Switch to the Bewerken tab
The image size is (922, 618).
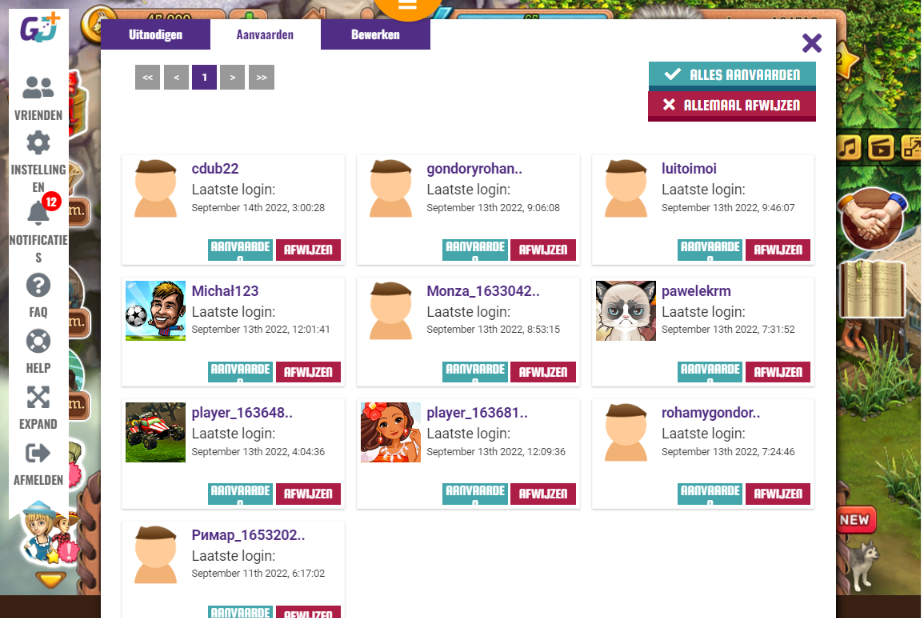[375, 35]
